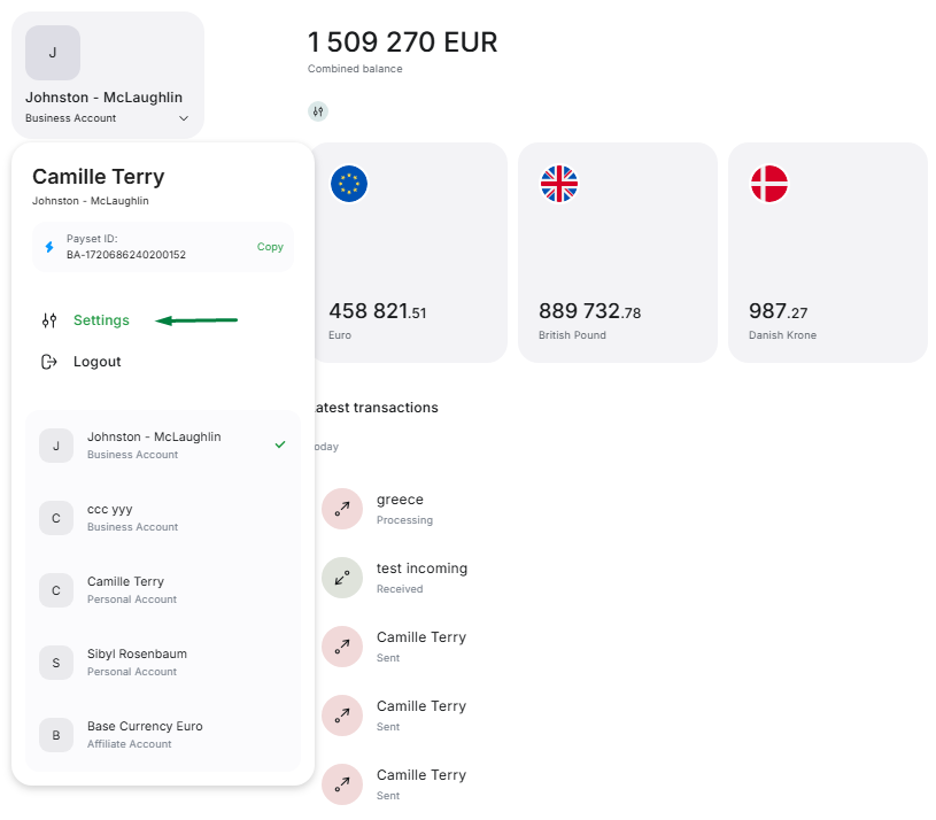Click the balance filter sliders icon

tap(318, 112)
